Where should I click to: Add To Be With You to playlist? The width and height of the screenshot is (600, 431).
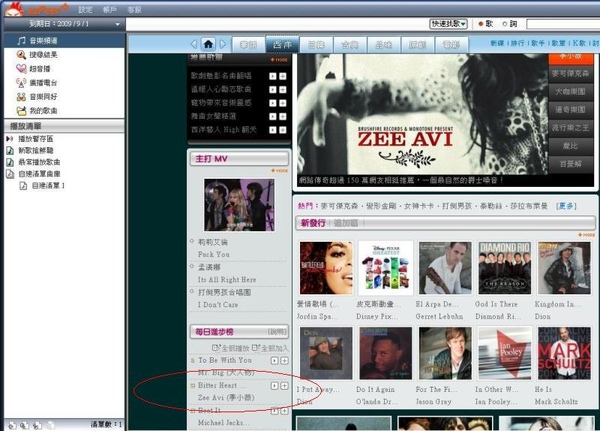coord(284,361)
